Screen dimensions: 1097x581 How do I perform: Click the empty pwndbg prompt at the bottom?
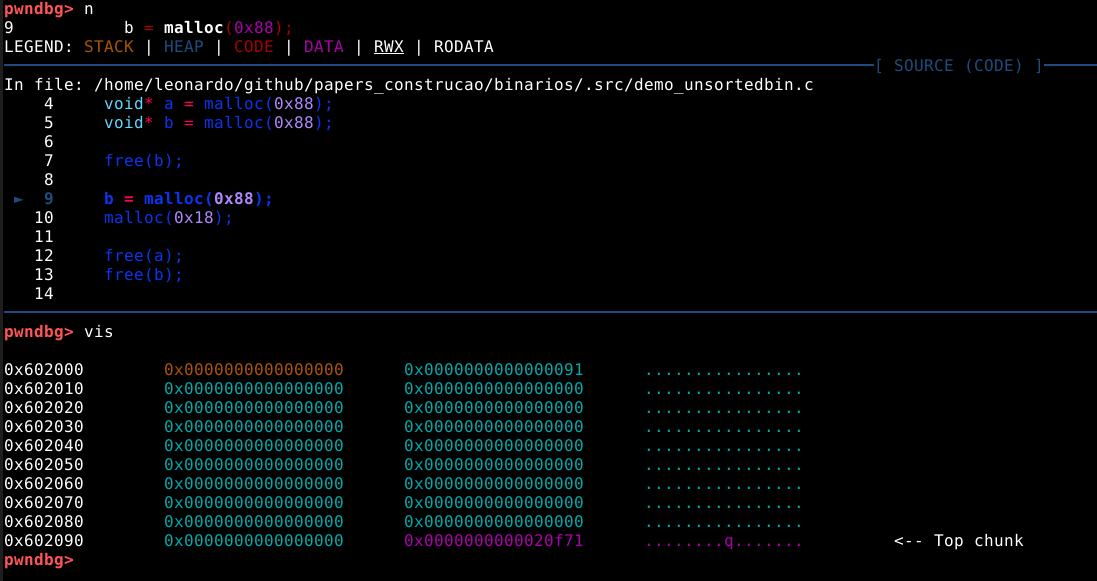[38, 560]
